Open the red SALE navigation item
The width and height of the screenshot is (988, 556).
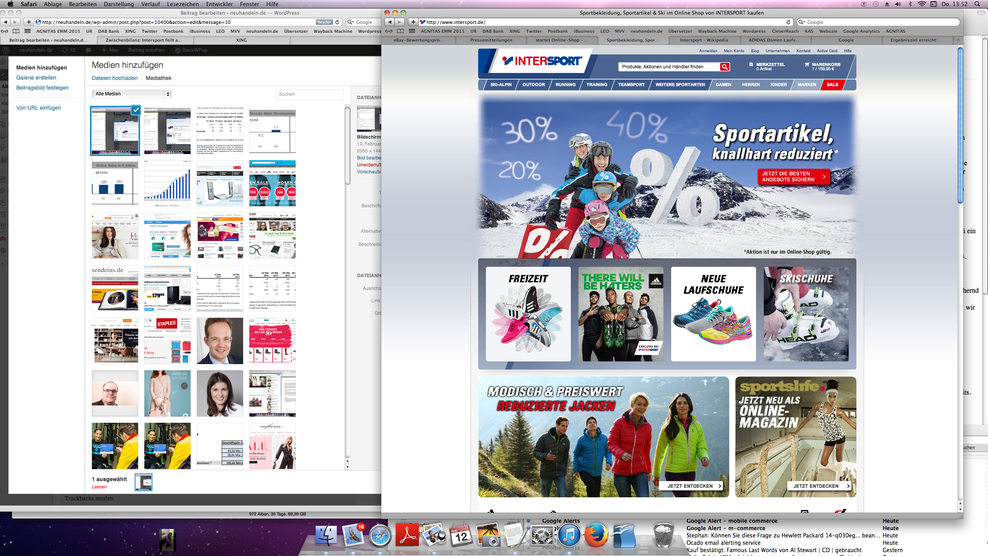[832, 84]
